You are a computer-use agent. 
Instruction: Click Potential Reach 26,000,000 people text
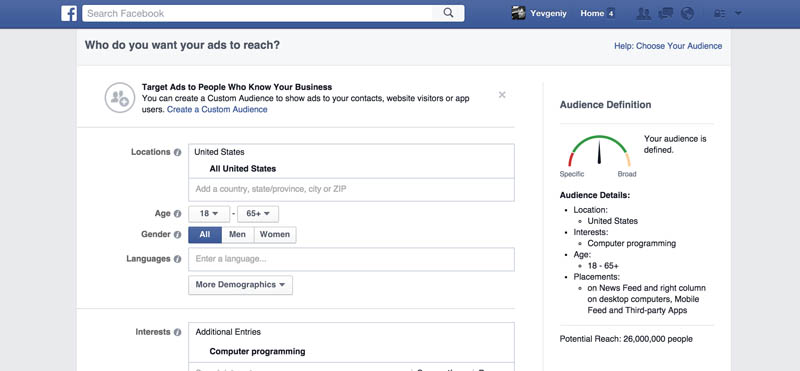pos(626,339)
